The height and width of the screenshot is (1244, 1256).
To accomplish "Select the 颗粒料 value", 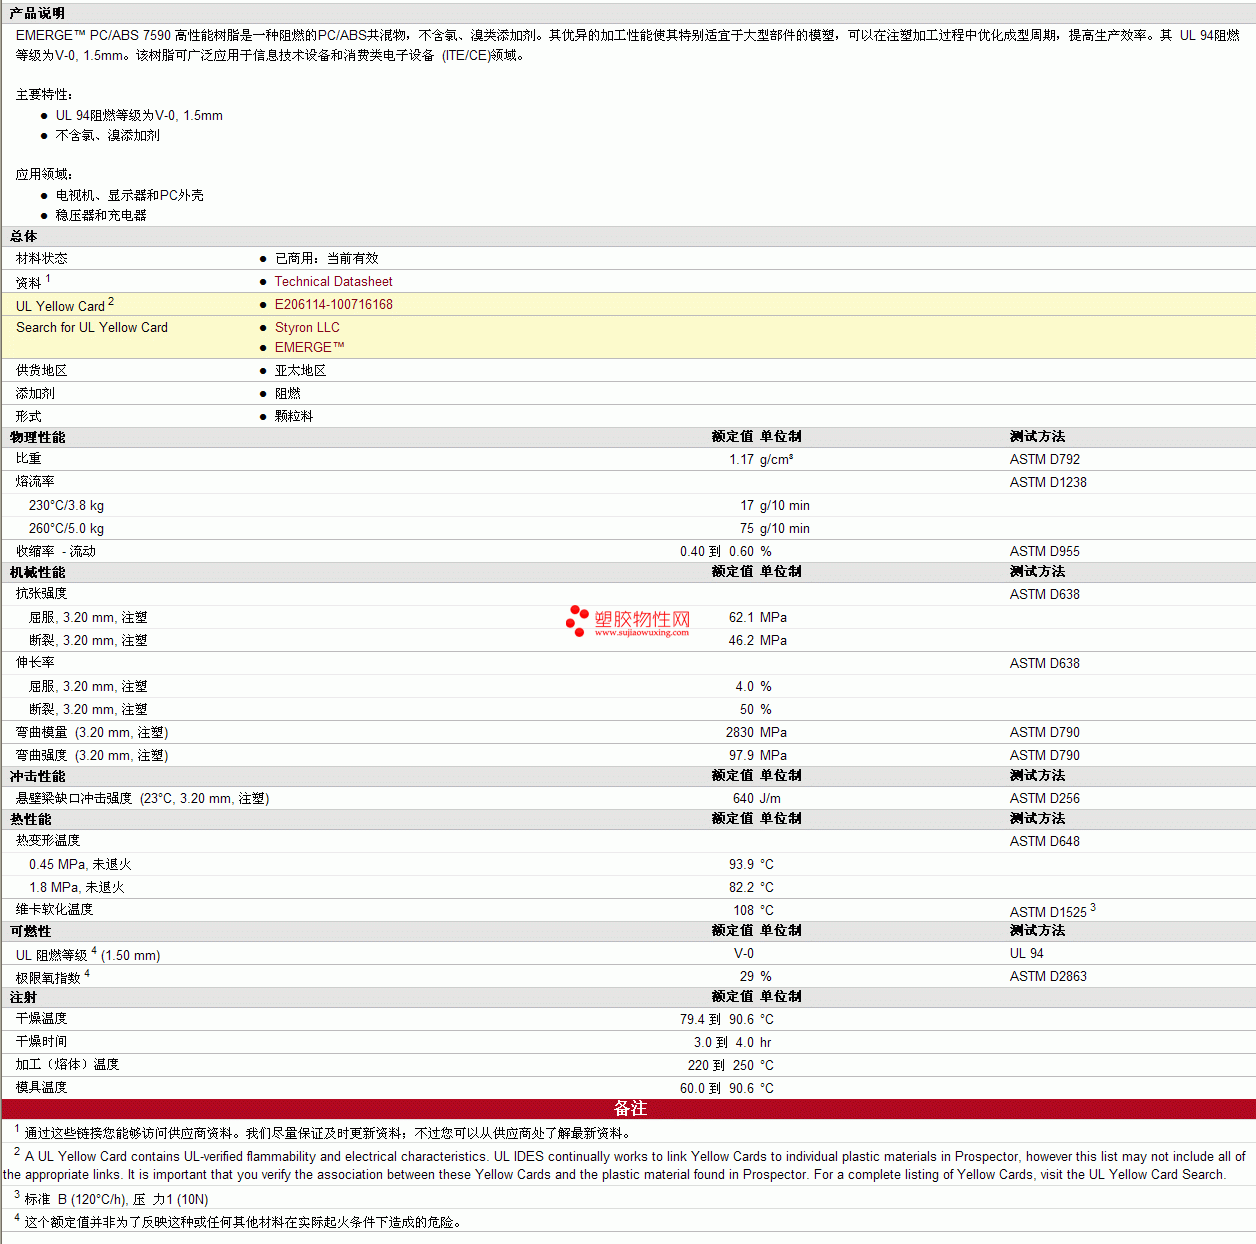I will click(294, 417).
